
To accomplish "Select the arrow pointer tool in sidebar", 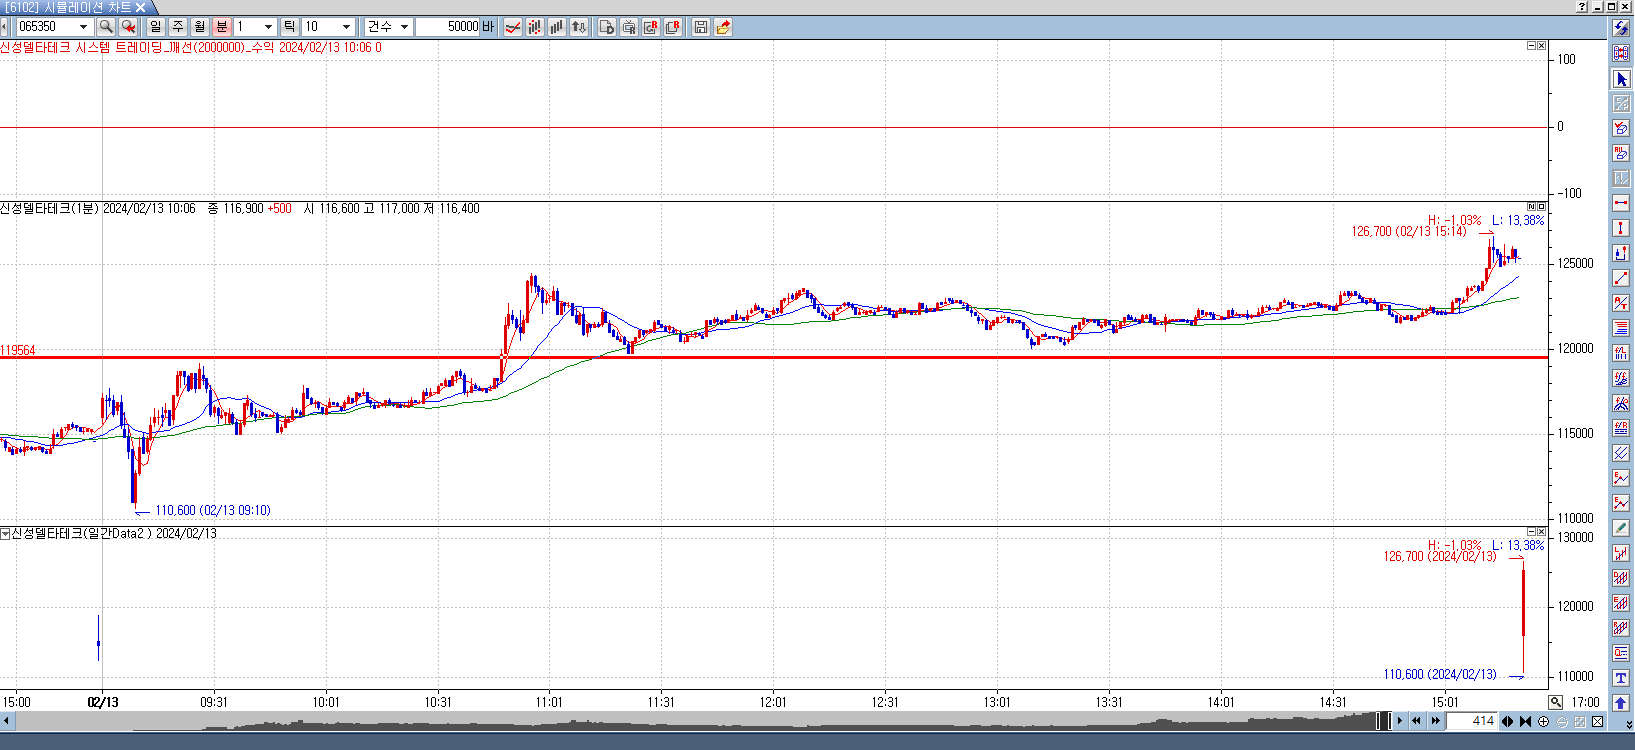I will tap(1621, 79).
